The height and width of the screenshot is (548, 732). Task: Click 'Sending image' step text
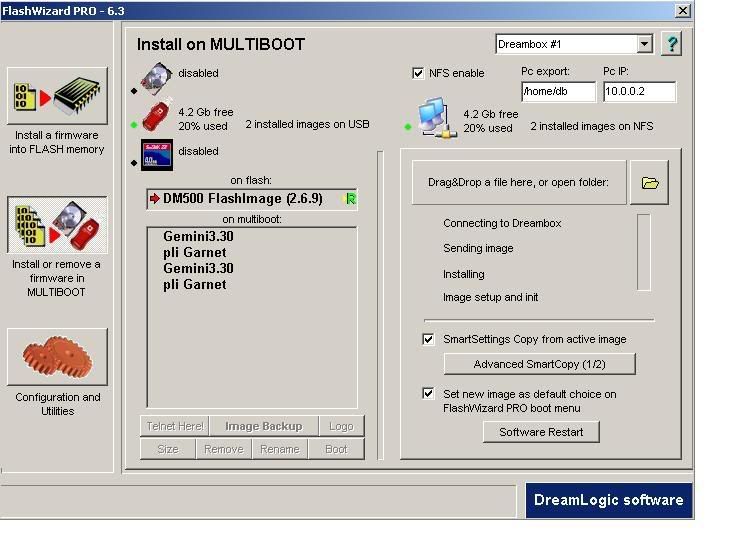coord(478,248)
